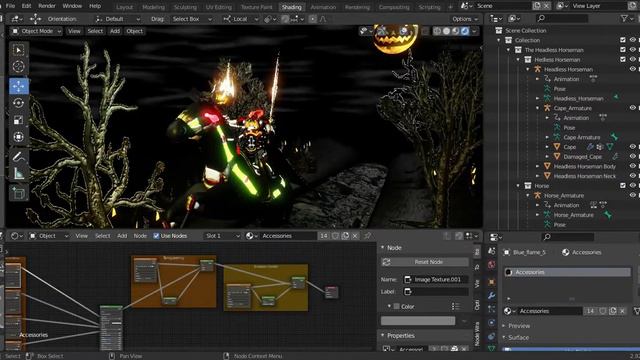Select Accessories slot in material list
The height and width of the screenshot is (360, 640).
pos(567,272)
